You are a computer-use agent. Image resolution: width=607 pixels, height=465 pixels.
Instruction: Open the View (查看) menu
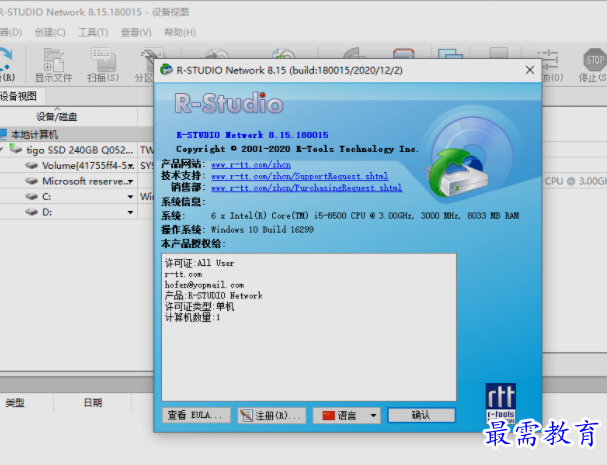tap(136, 32)
